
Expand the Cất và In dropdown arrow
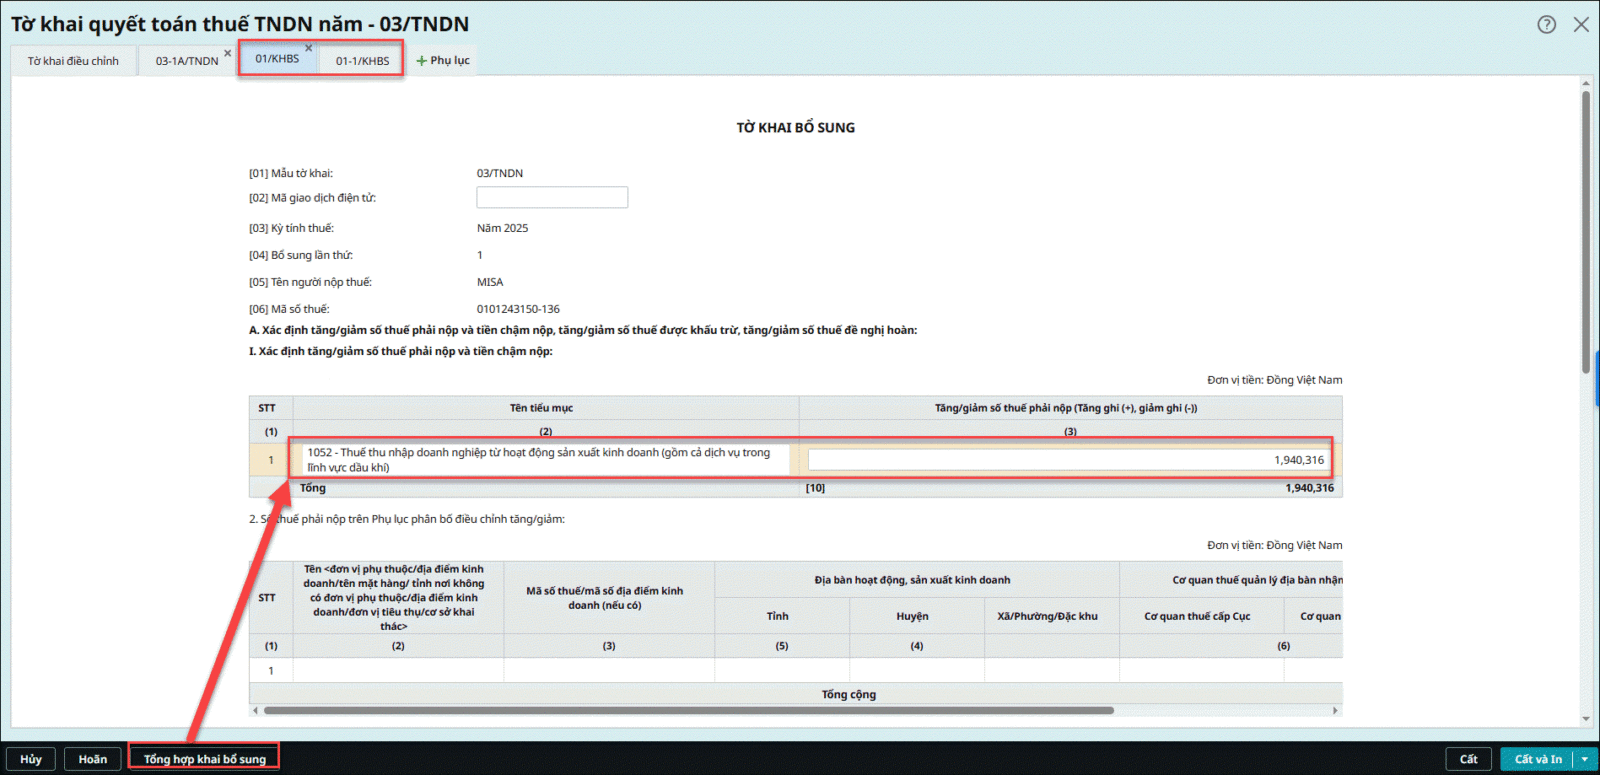point(1585,759)
